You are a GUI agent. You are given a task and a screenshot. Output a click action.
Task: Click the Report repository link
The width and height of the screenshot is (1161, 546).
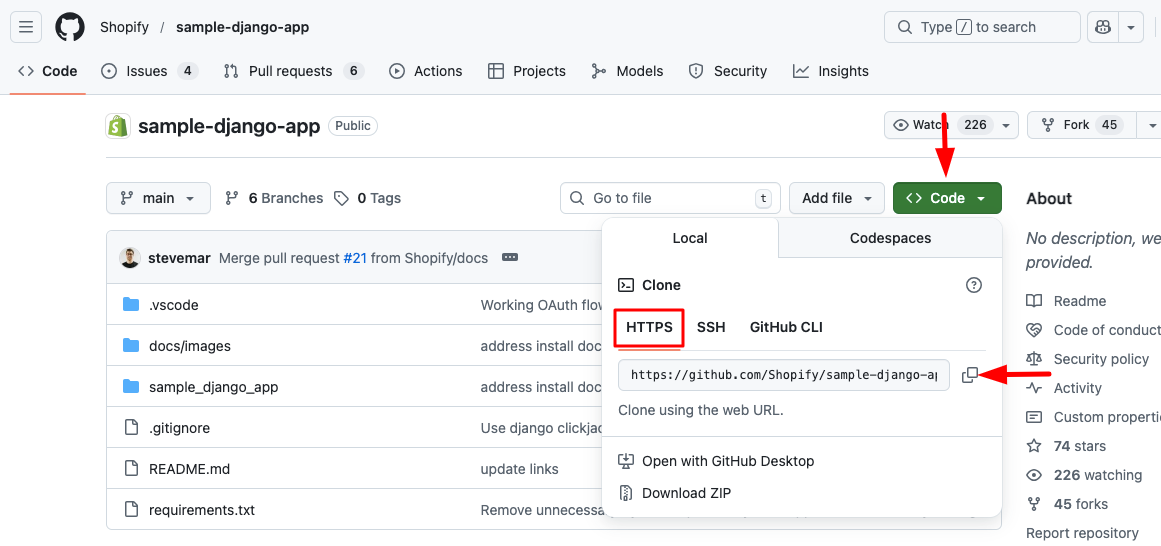1082,533
